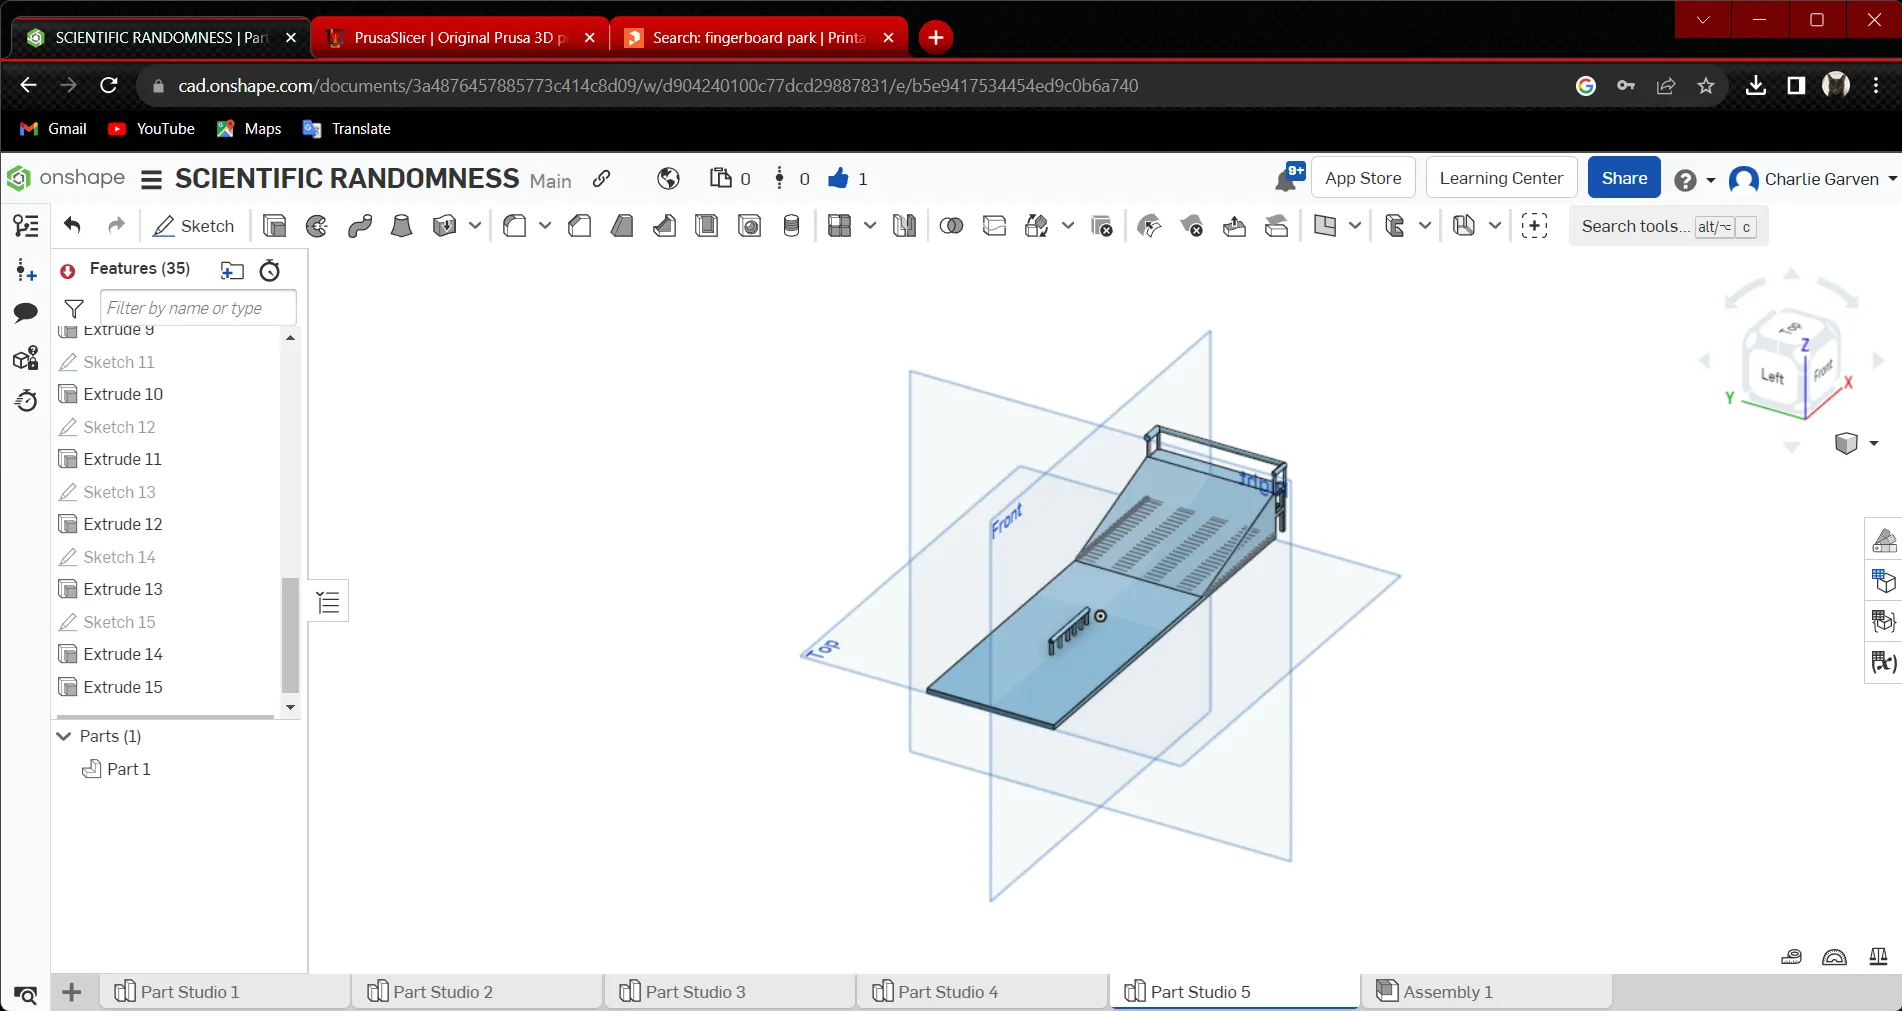The height and width of the screenshot is (1011, 1902).
Task: Switch to Part Studio 3 tab
Action: click(x=695, y=992)
